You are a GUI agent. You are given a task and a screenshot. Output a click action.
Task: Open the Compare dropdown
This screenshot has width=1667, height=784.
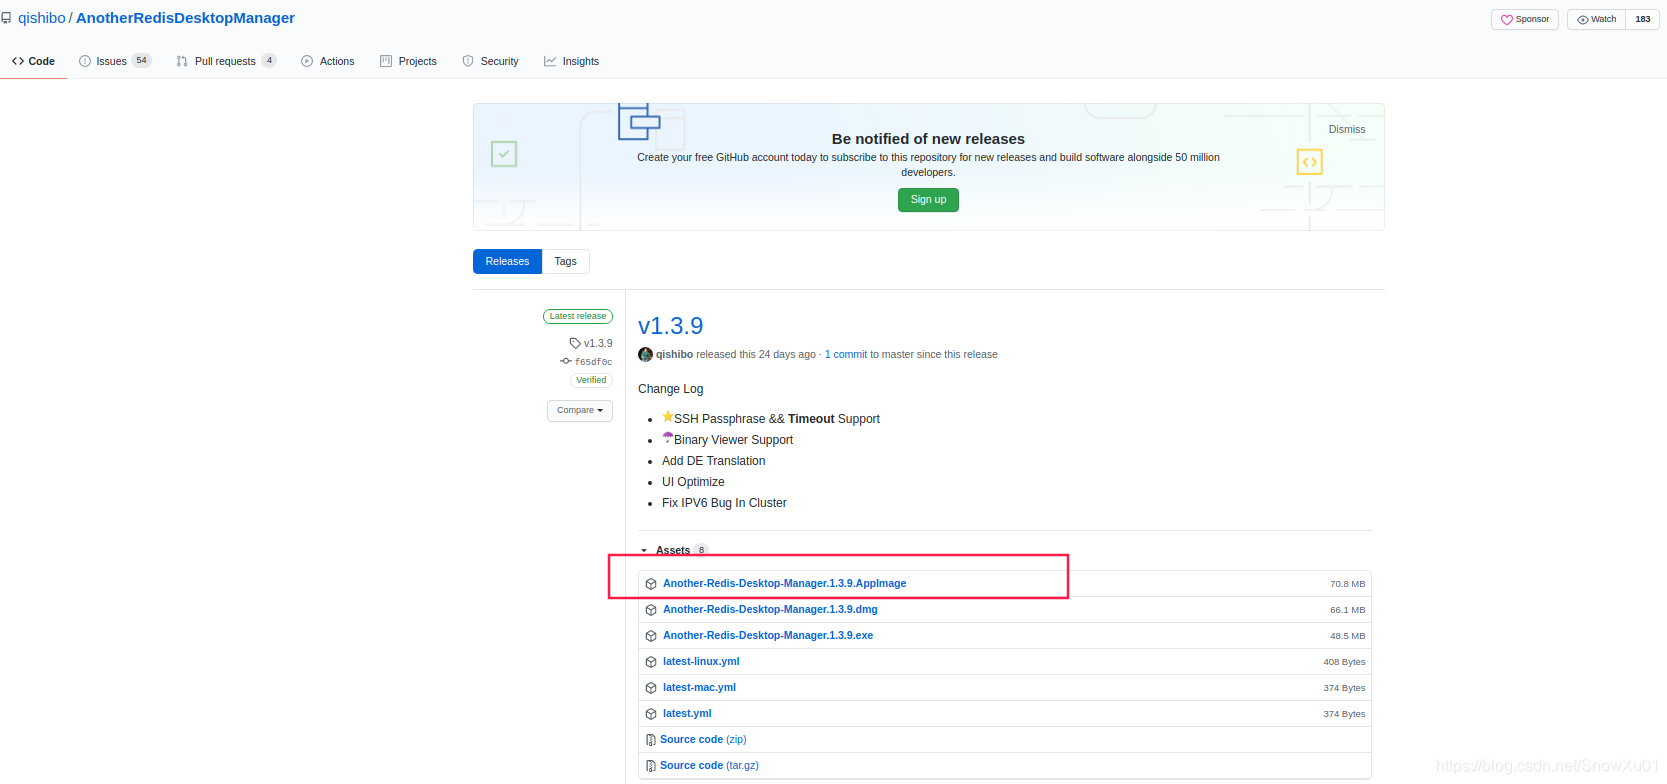point(579,410)
